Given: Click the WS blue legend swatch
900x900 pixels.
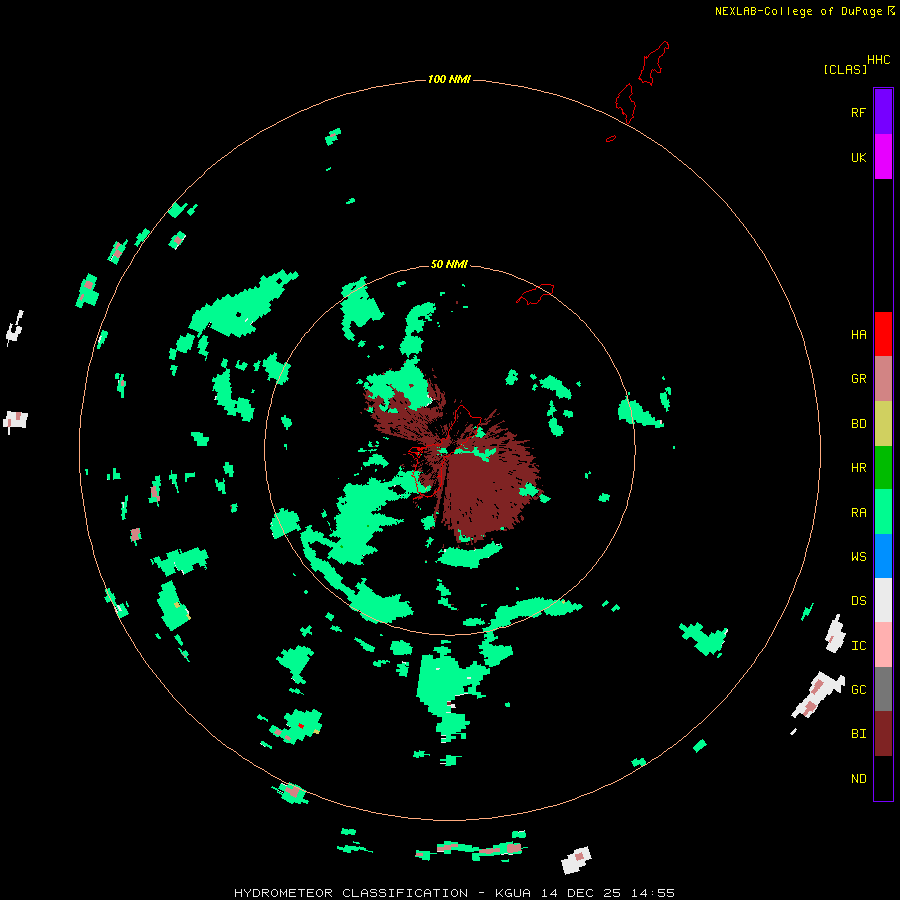Looking at the screenshot, I should tap(883, 556).
